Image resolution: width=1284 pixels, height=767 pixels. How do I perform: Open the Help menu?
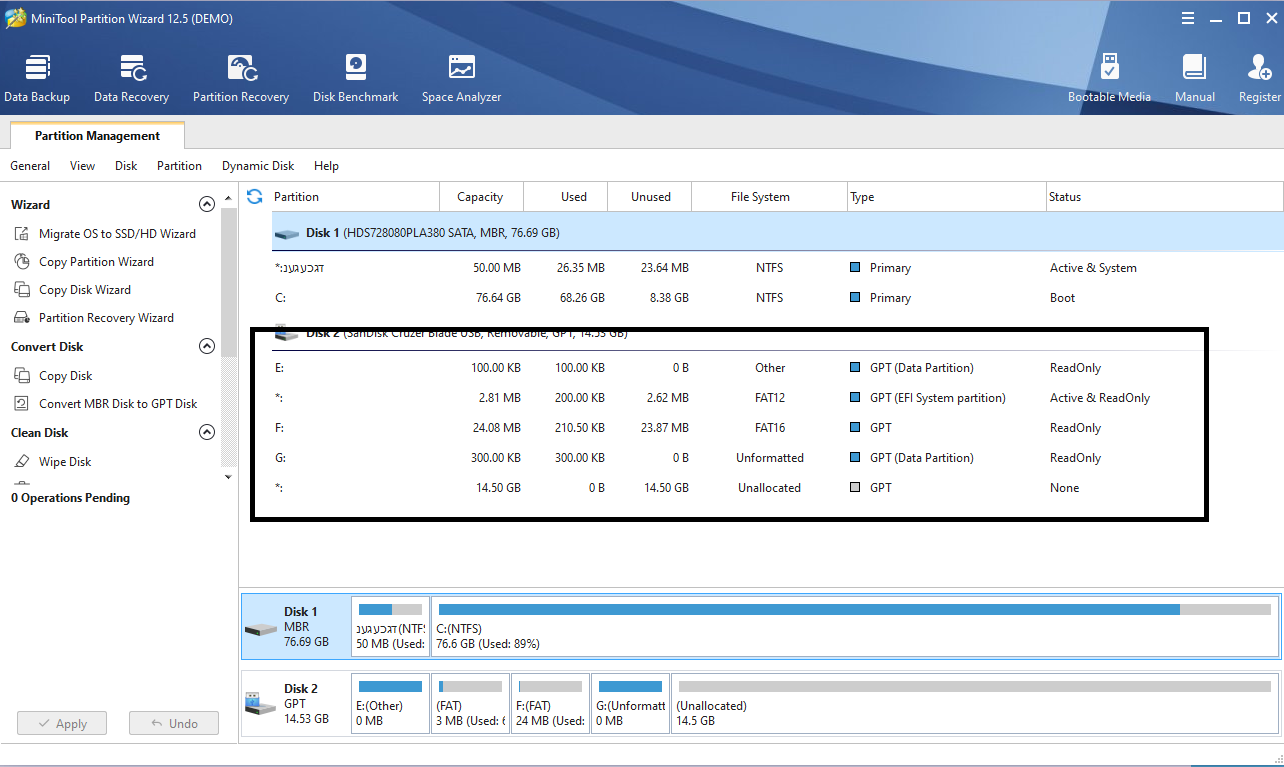[x=326, y=166]
